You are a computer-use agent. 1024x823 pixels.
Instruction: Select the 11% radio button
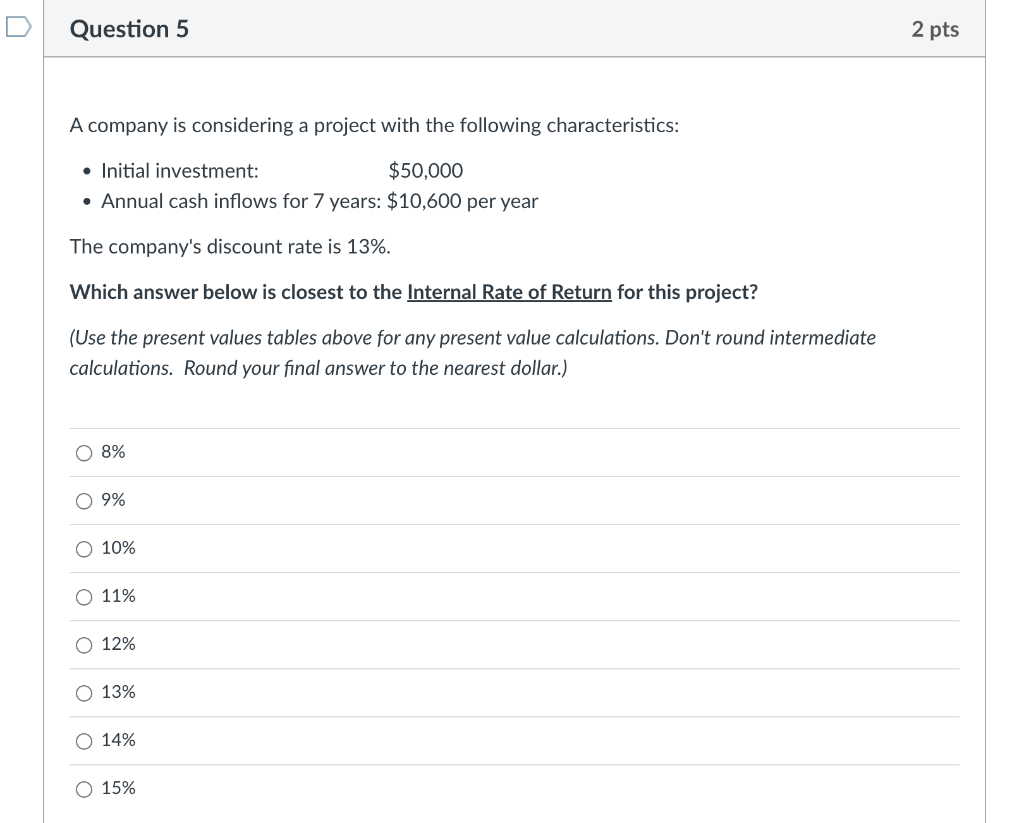click(84, 597)
